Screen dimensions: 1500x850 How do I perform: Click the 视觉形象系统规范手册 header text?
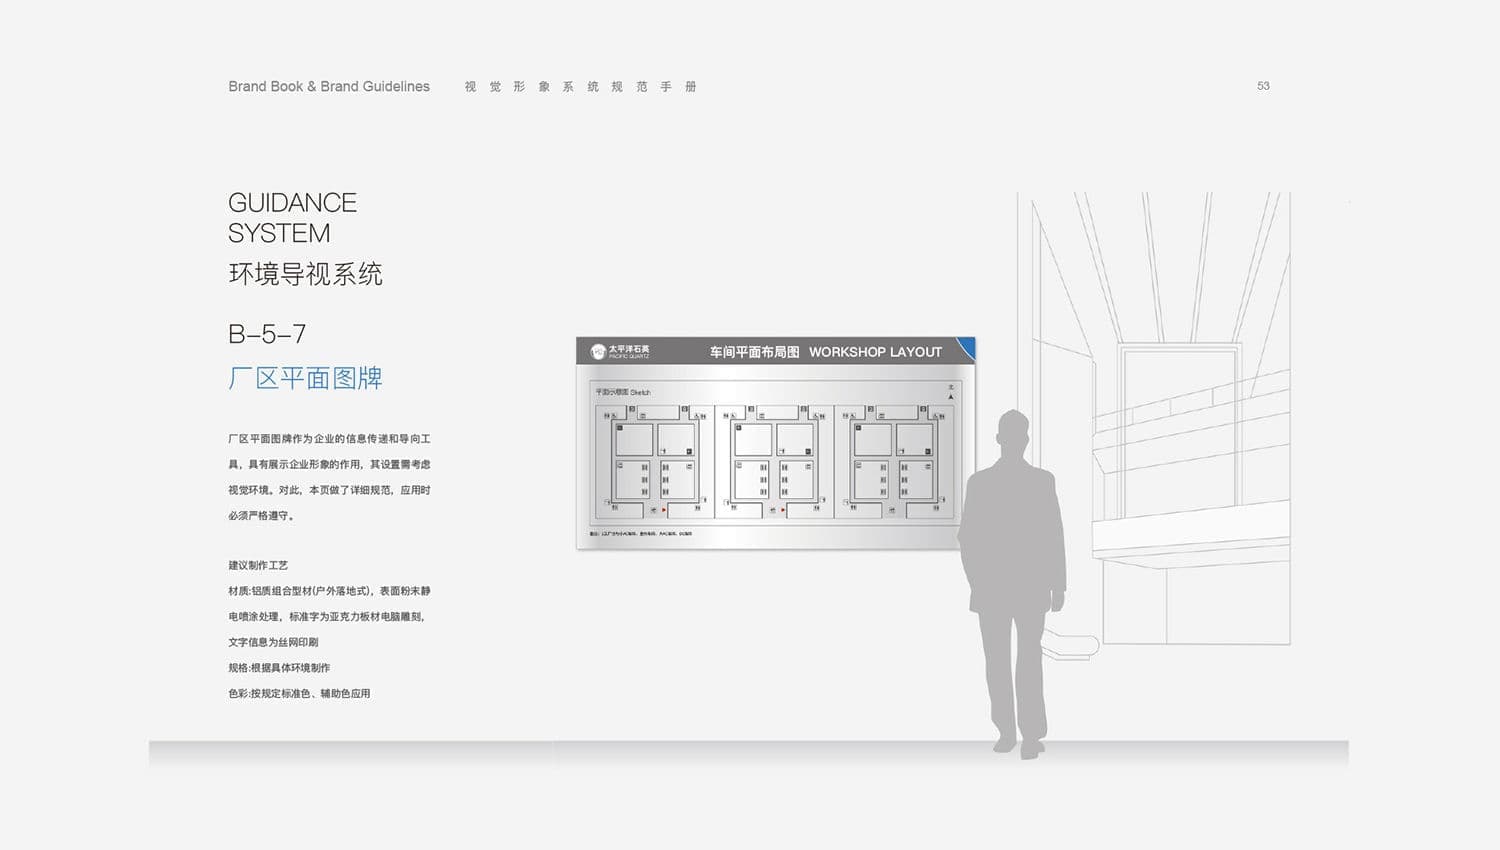(580, 87)
